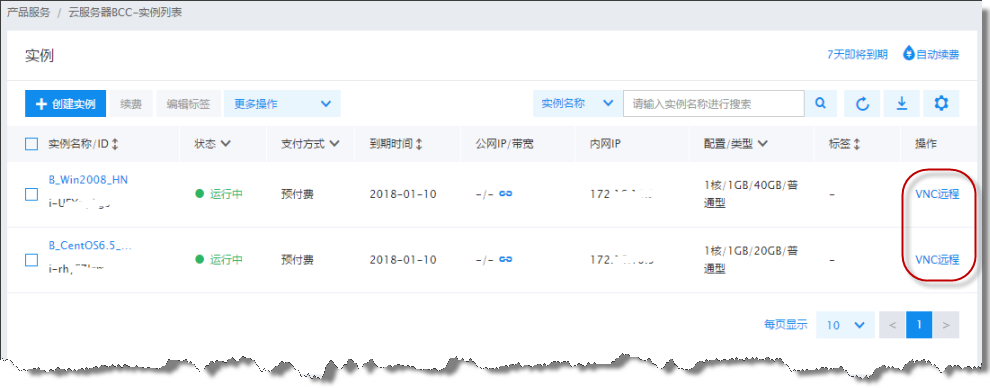
Task: Sort by 标签 column arrows
Action: [x=857, y=144]
